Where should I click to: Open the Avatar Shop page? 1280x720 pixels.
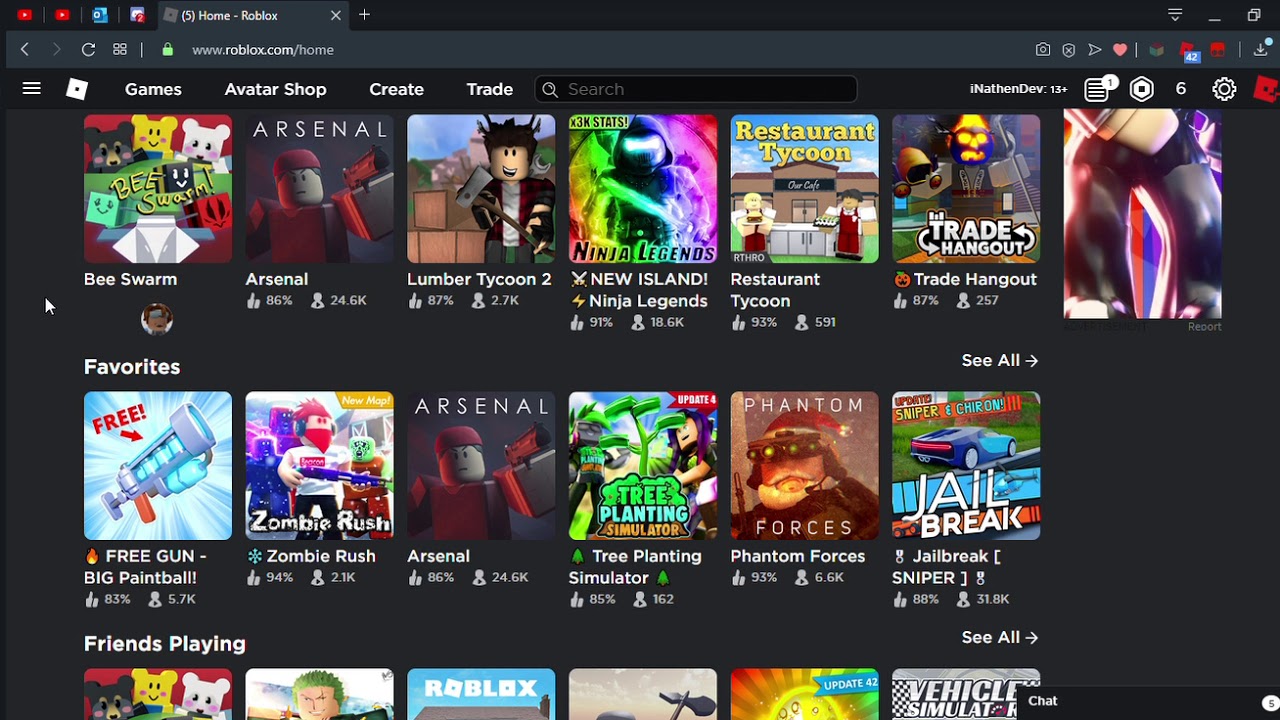click(x=275, y=89)
